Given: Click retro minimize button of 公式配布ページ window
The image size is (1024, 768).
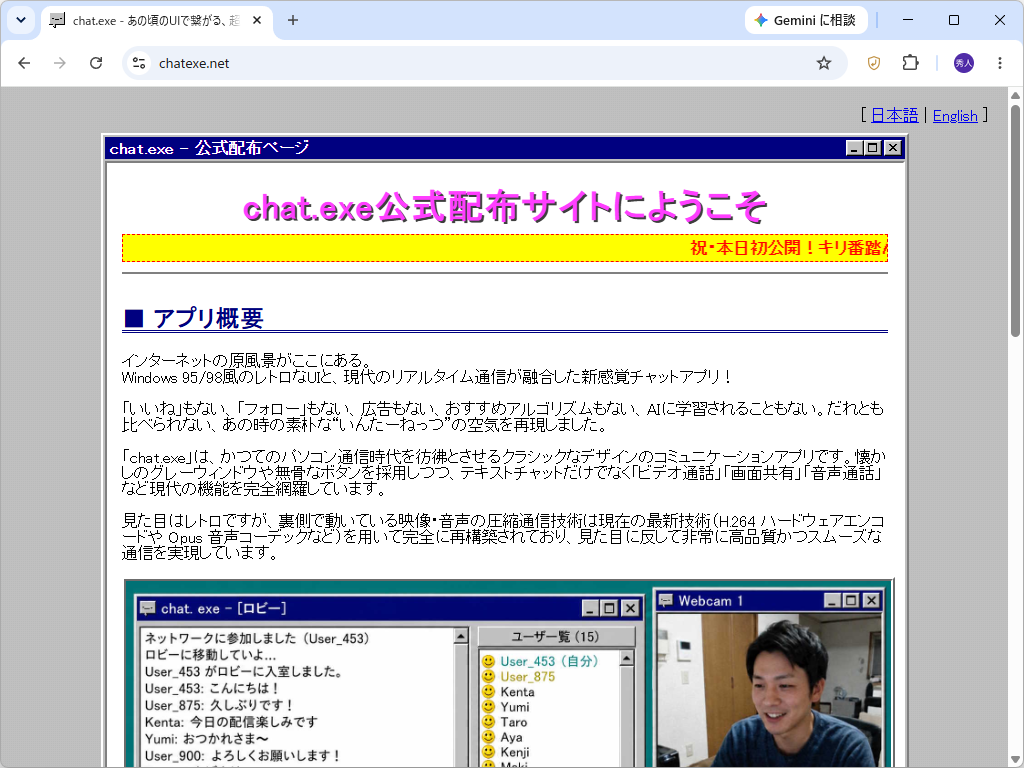Looking at the screenshot, I should click(854, 148).
